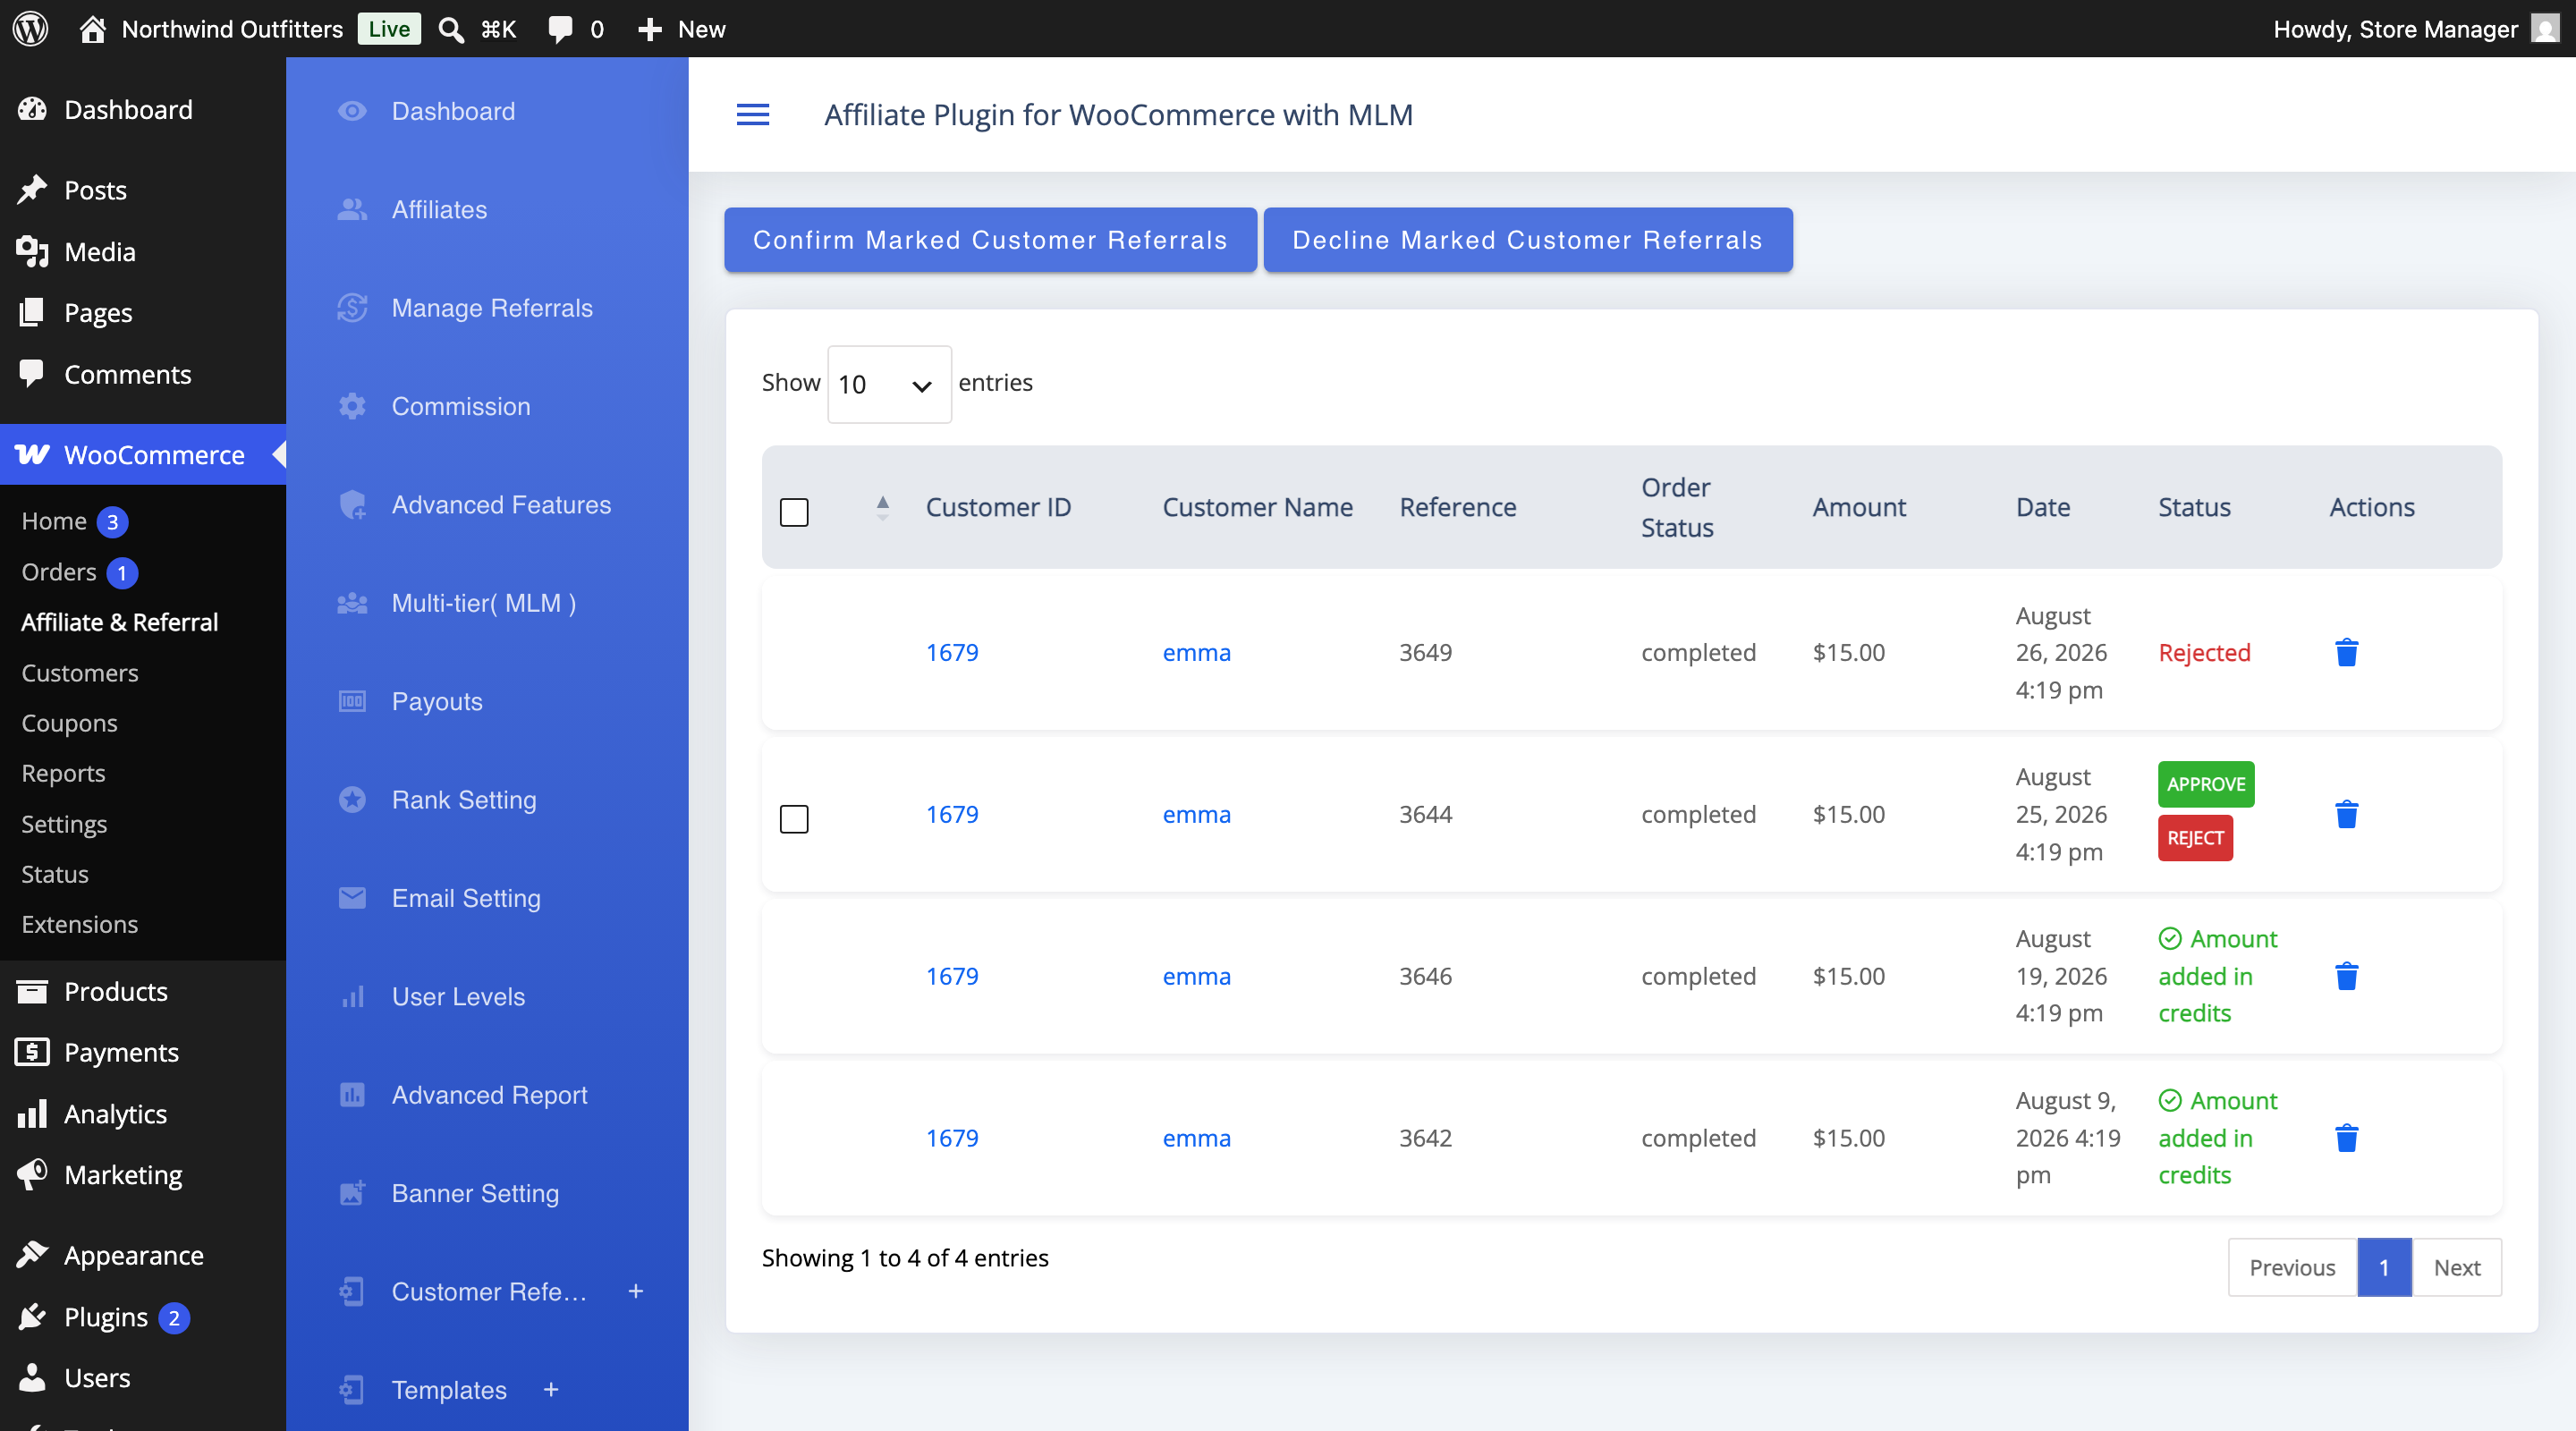Click the WooCommerce logo icon in sidebar
Image resolution: width=2576 pixels, height=1431 pixels.
pyautogui.click(x=32, y=455)
